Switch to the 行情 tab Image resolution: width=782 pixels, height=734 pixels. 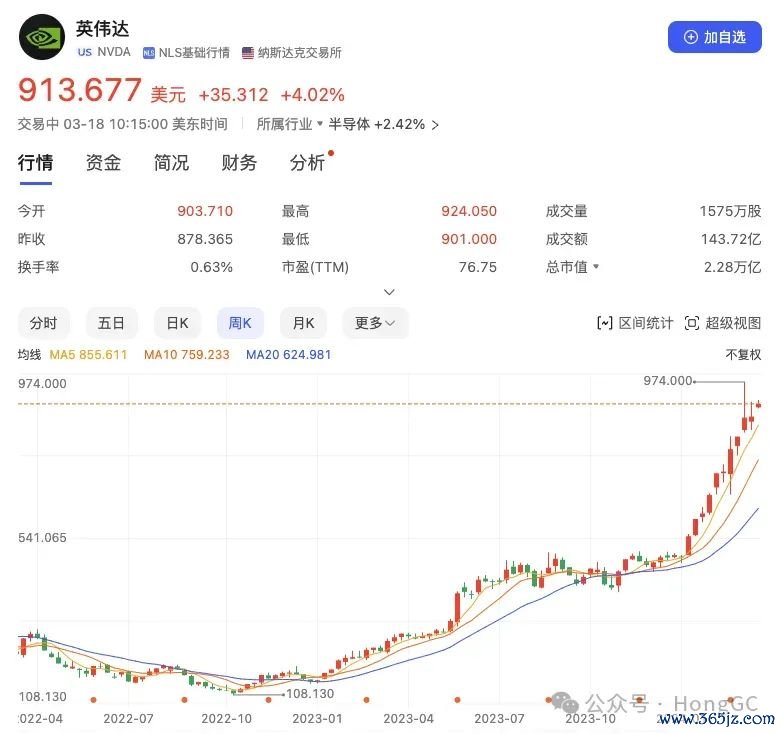[35, 163]
